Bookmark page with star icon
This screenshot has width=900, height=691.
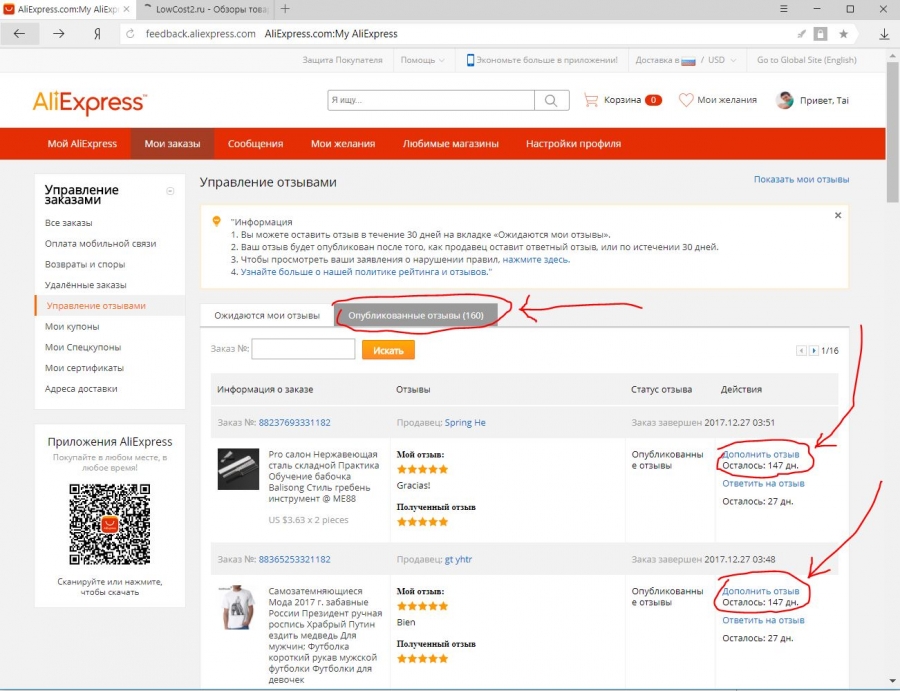point(843,33)
